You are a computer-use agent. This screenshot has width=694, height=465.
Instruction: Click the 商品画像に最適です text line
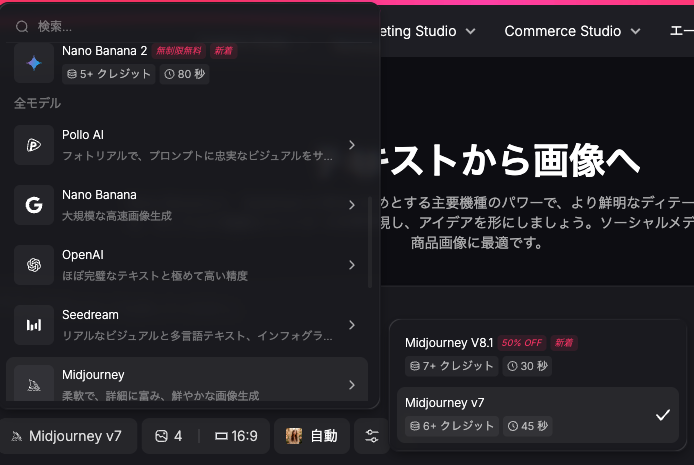tap(476, 242)
